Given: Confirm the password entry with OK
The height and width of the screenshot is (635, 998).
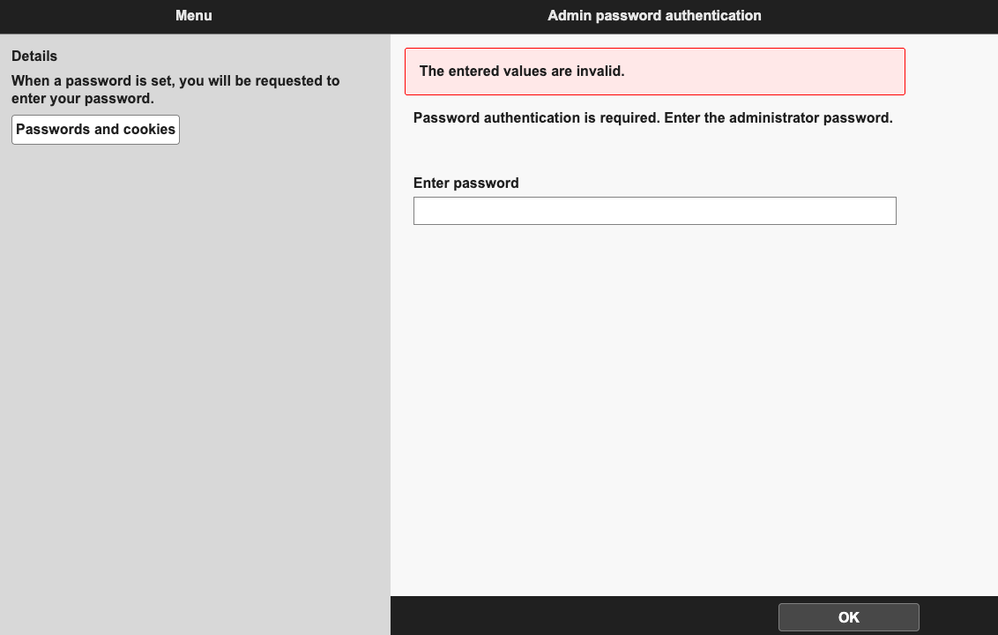Looking at the screenshot, I should 848,617.
